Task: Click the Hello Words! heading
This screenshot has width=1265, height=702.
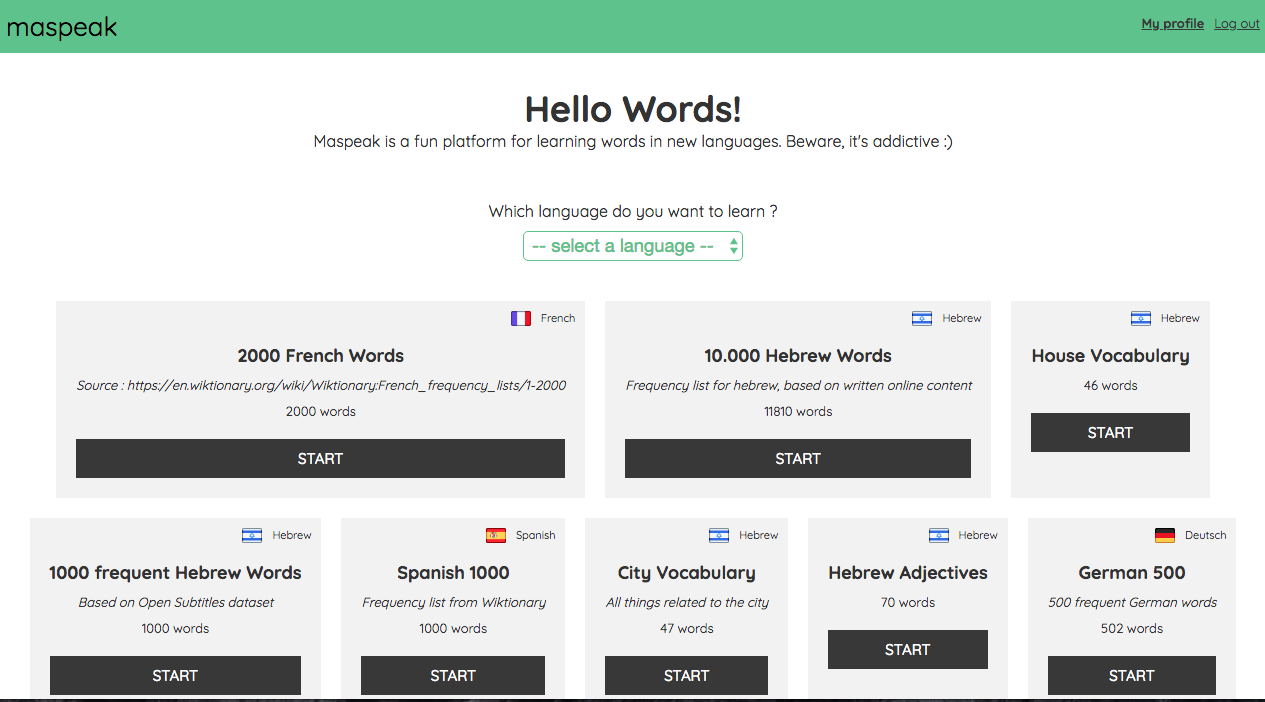Action: pos(633,109)
